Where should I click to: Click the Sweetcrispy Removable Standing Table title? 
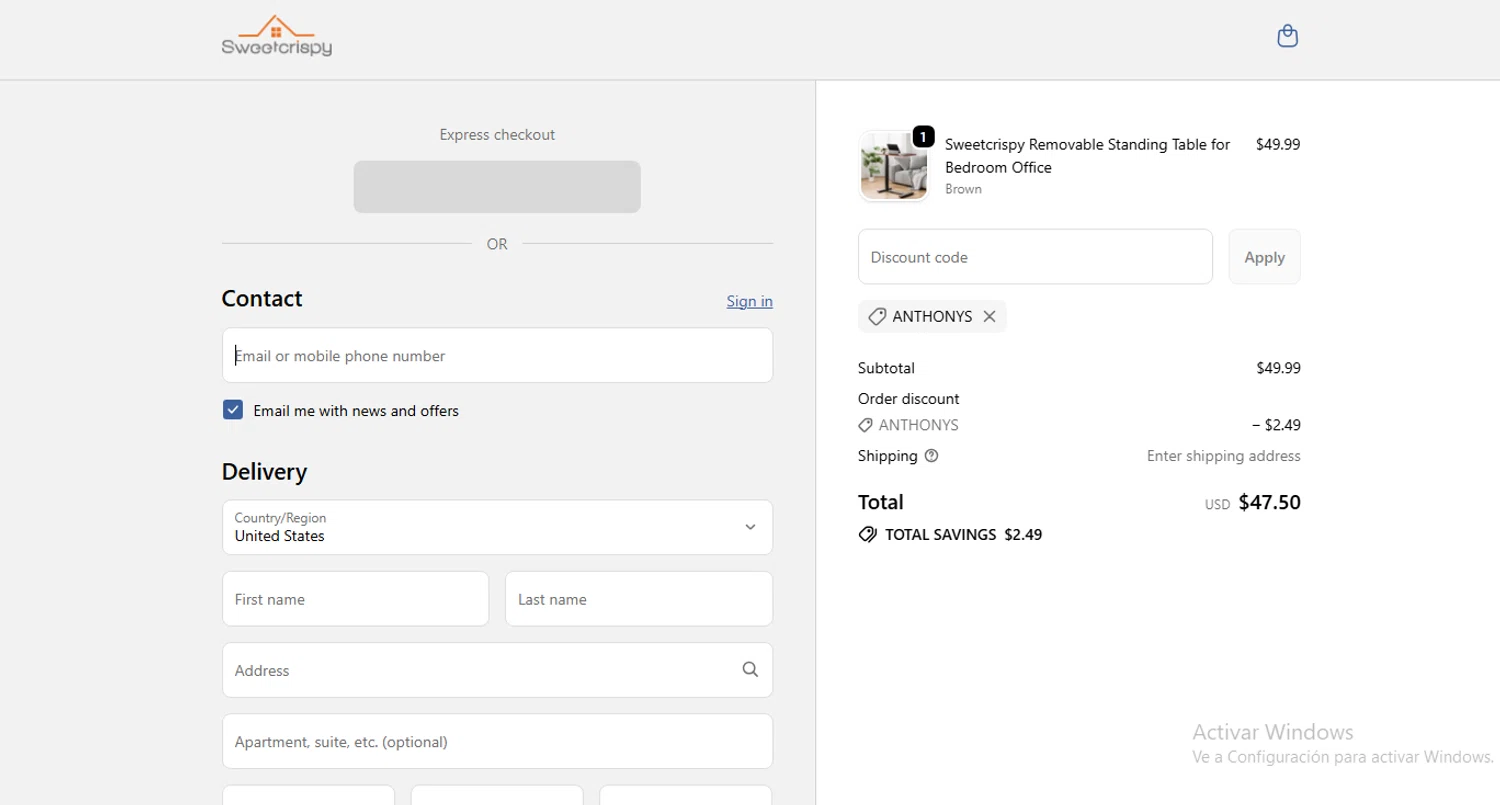pyautogui.click(x=1088, y=156)
